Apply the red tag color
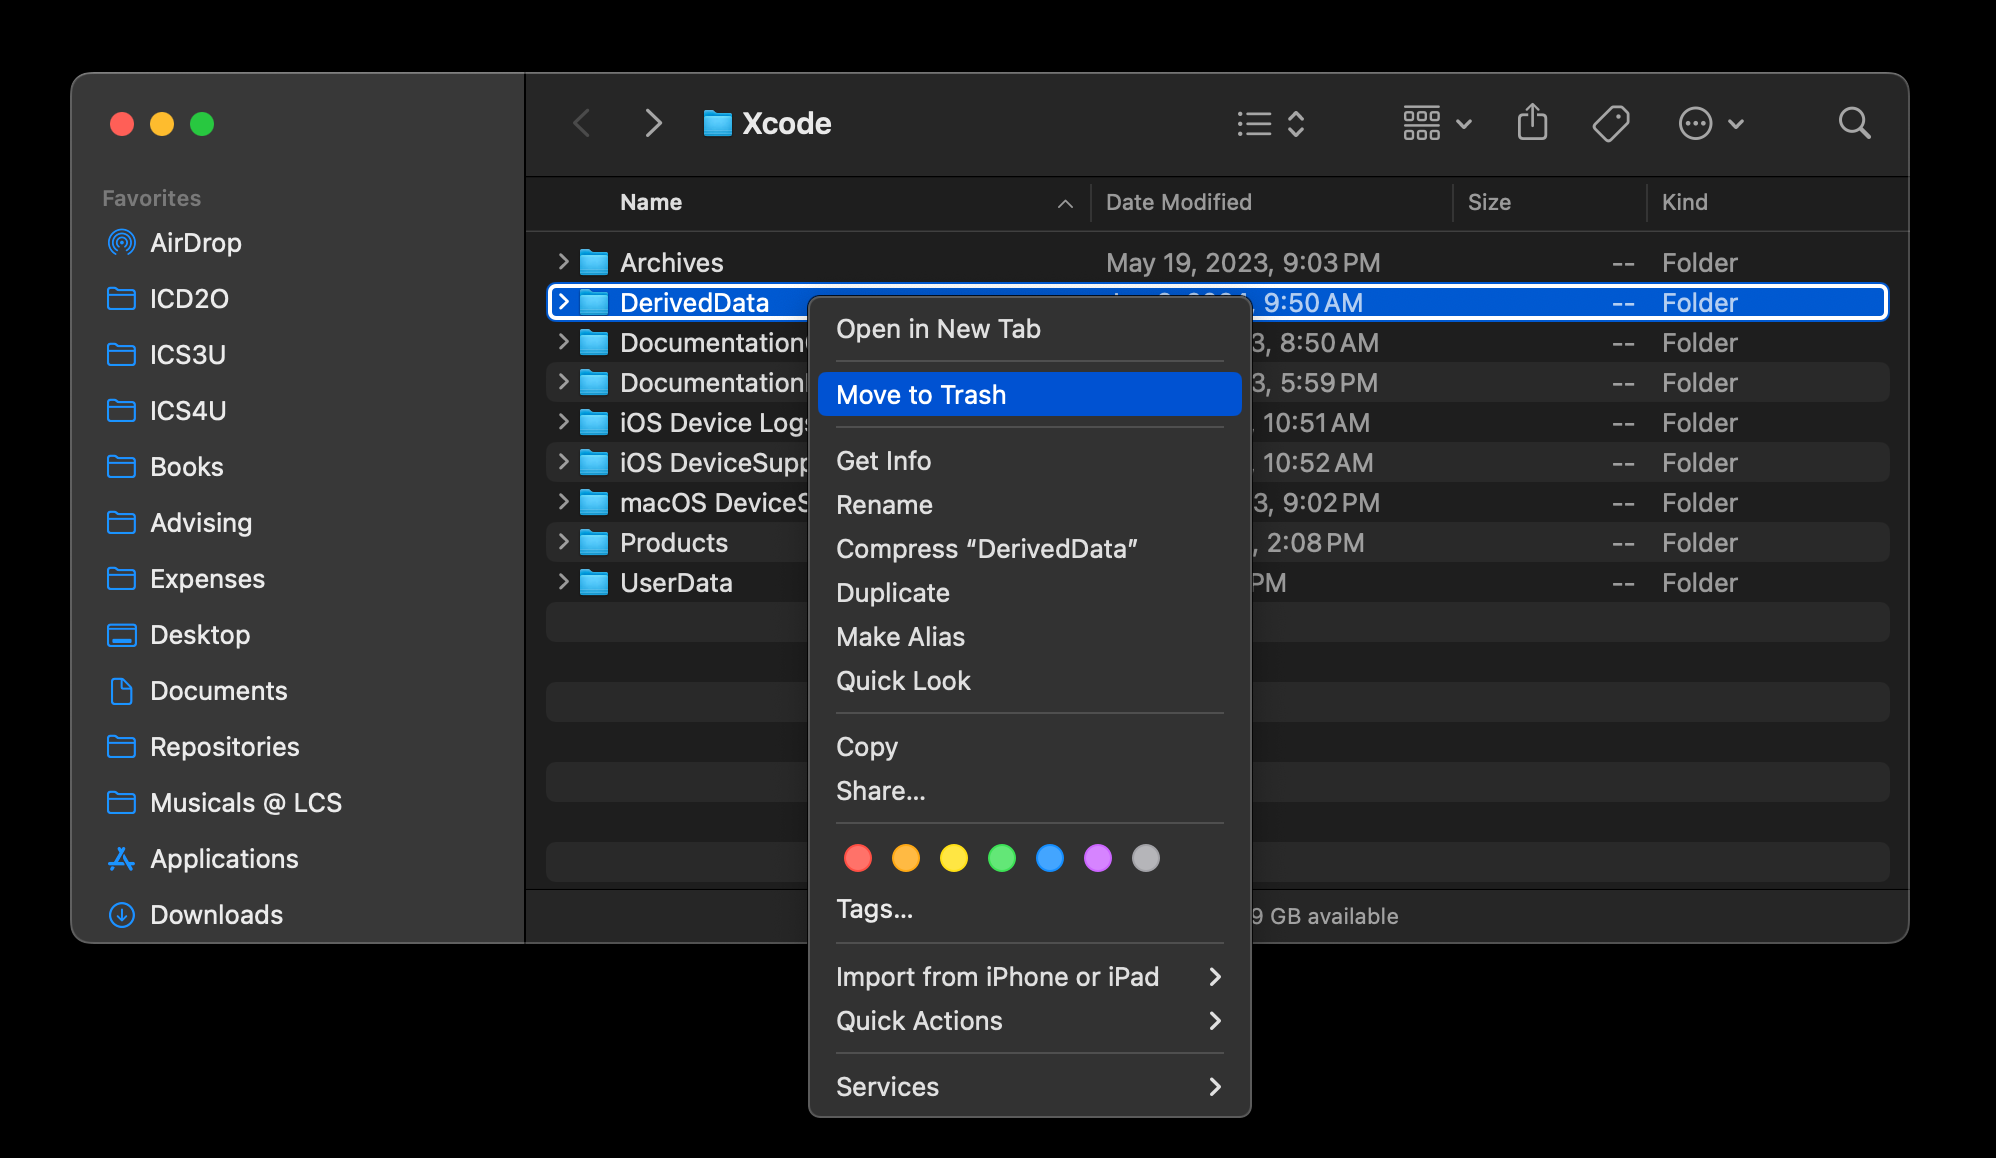The image size is (1996, 1158). pyautogui.click(x=858, y=858)
